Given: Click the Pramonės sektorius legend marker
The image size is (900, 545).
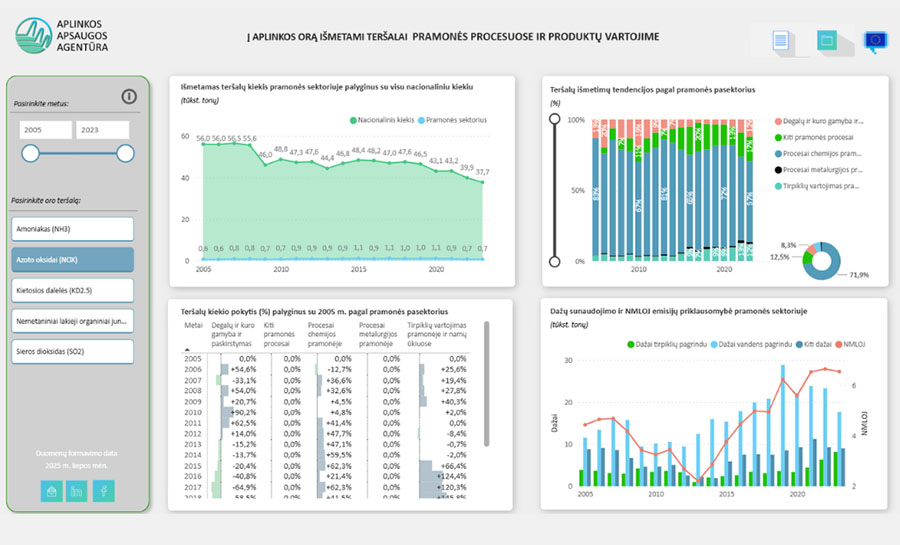Looking at the screenshot, I should (x=421, y=120).
